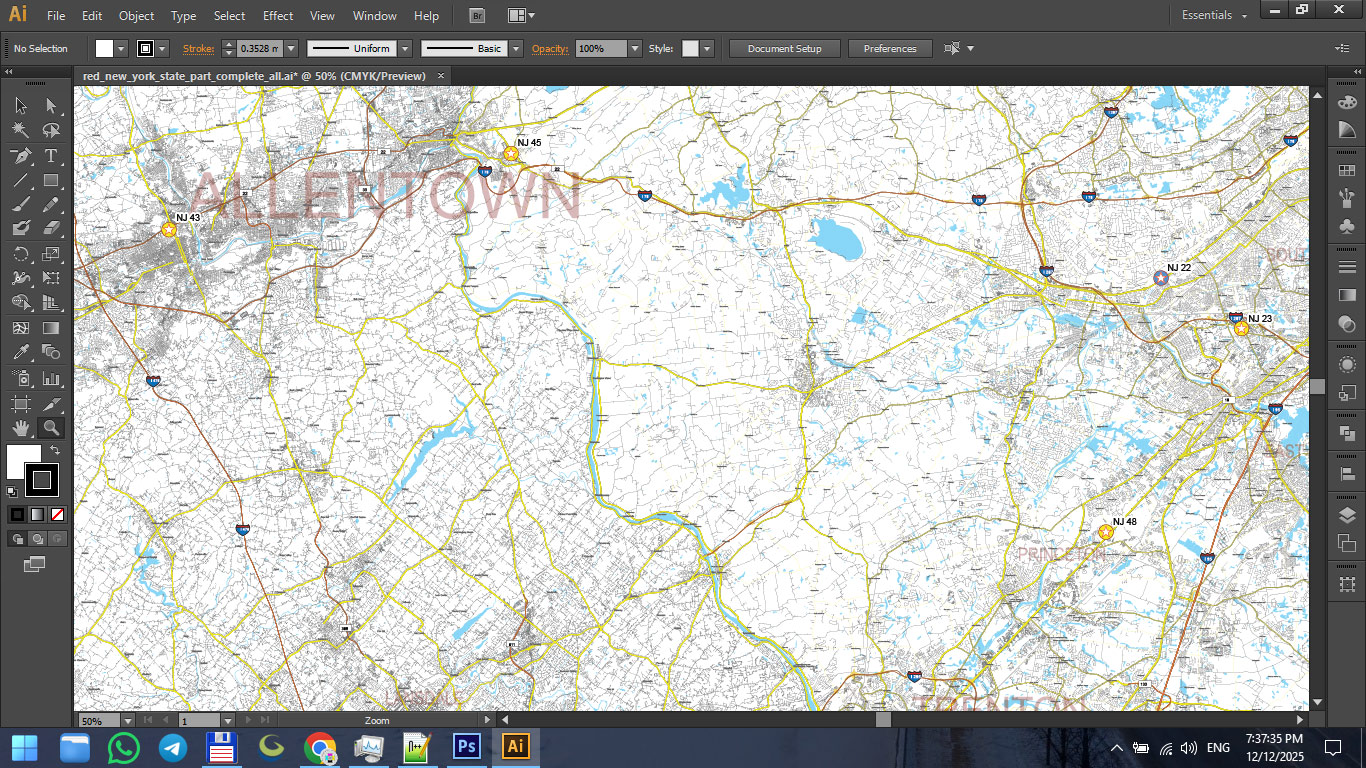1366x768 pixels.
Task: Set the paint to None
Action: (x=58, y=514)
